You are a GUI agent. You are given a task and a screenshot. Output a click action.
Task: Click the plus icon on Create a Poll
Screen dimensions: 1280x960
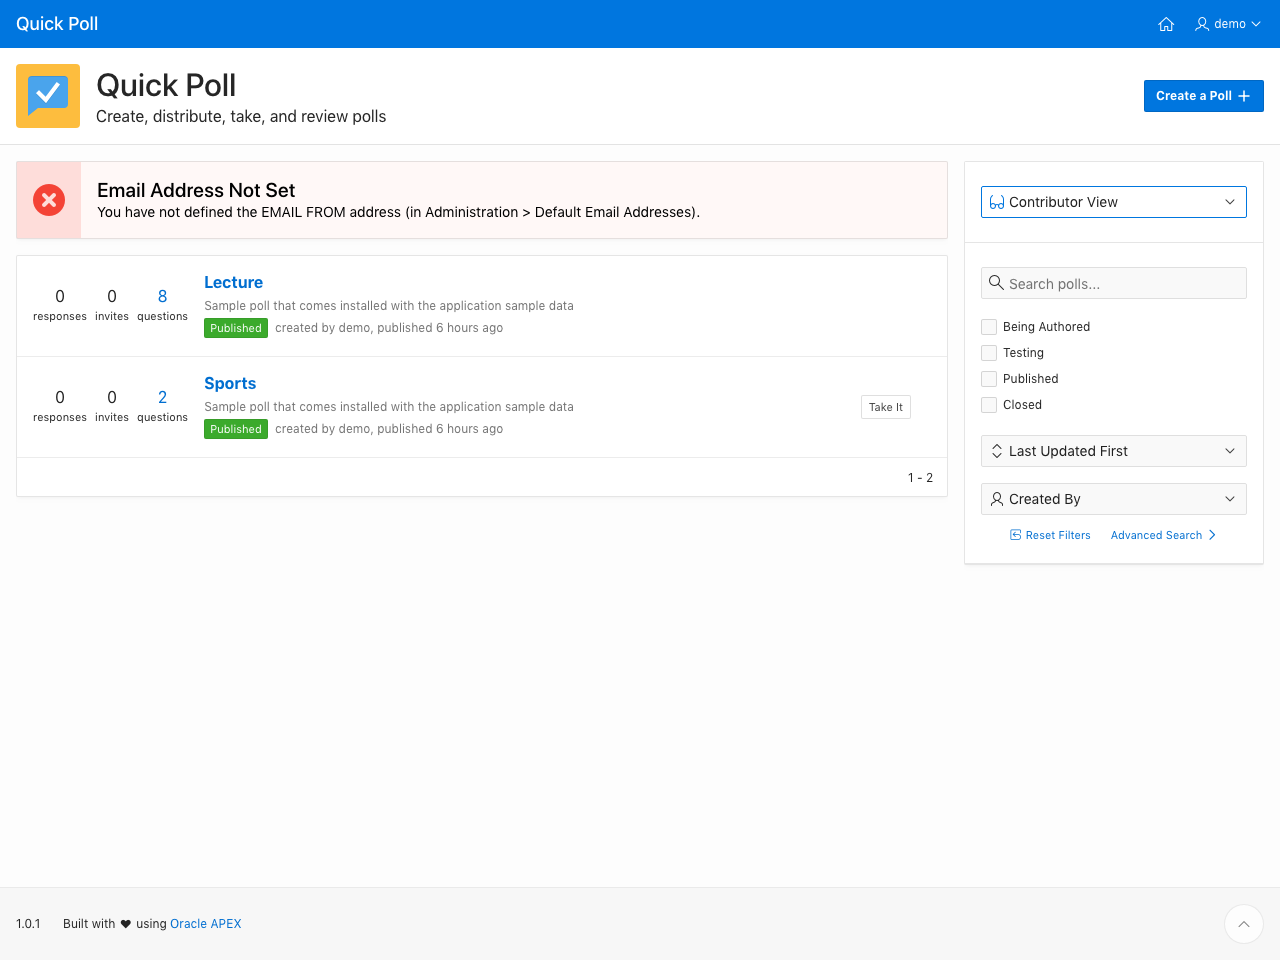click(1244, 96)
